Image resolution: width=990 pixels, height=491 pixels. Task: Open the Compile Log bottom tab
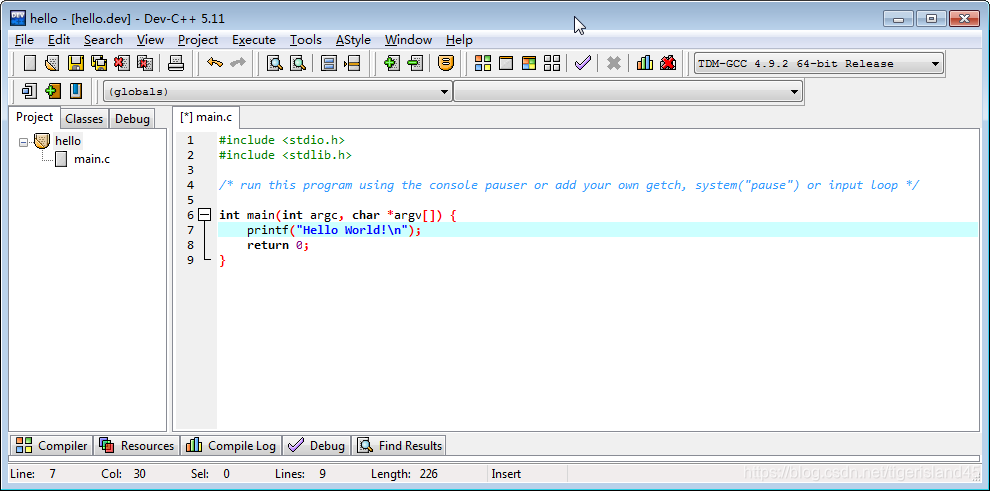pos(231,446)
